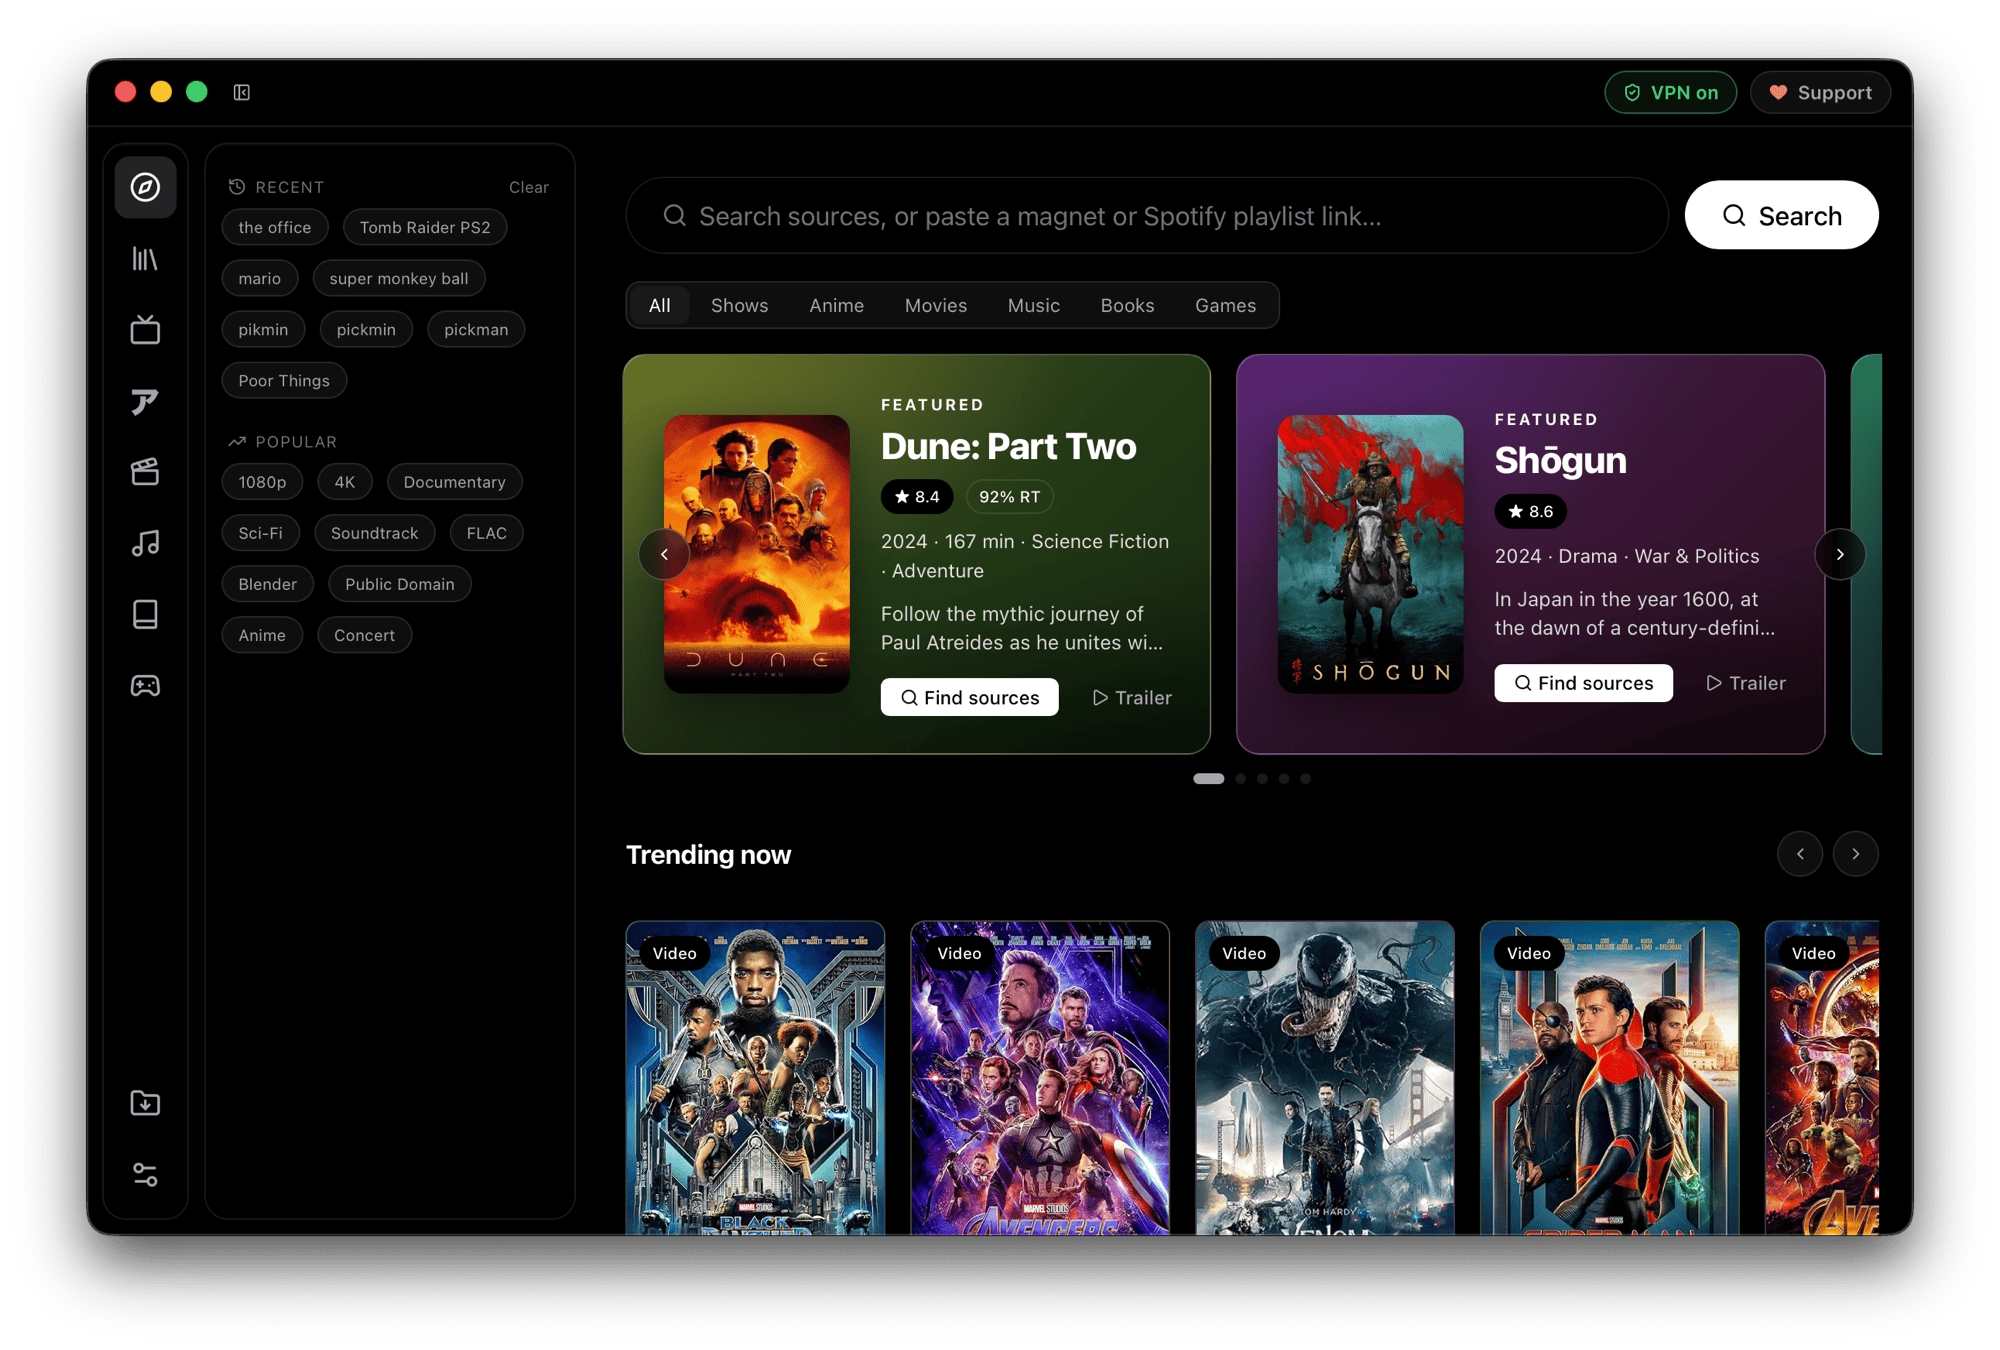The image size is (2000, 1350).
Task: Select the Games filter tab
Action: click(x=1225, y=305)
